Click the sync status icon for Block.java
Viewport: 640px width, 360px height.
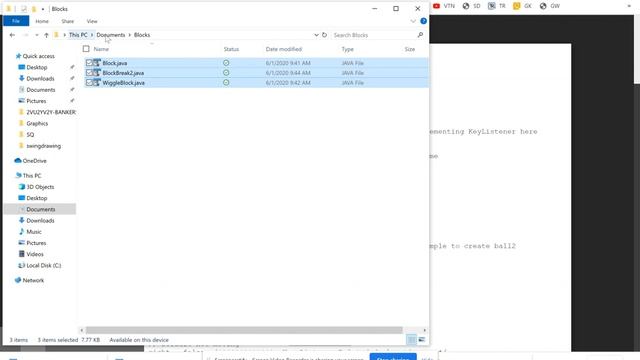pos(226,63)
